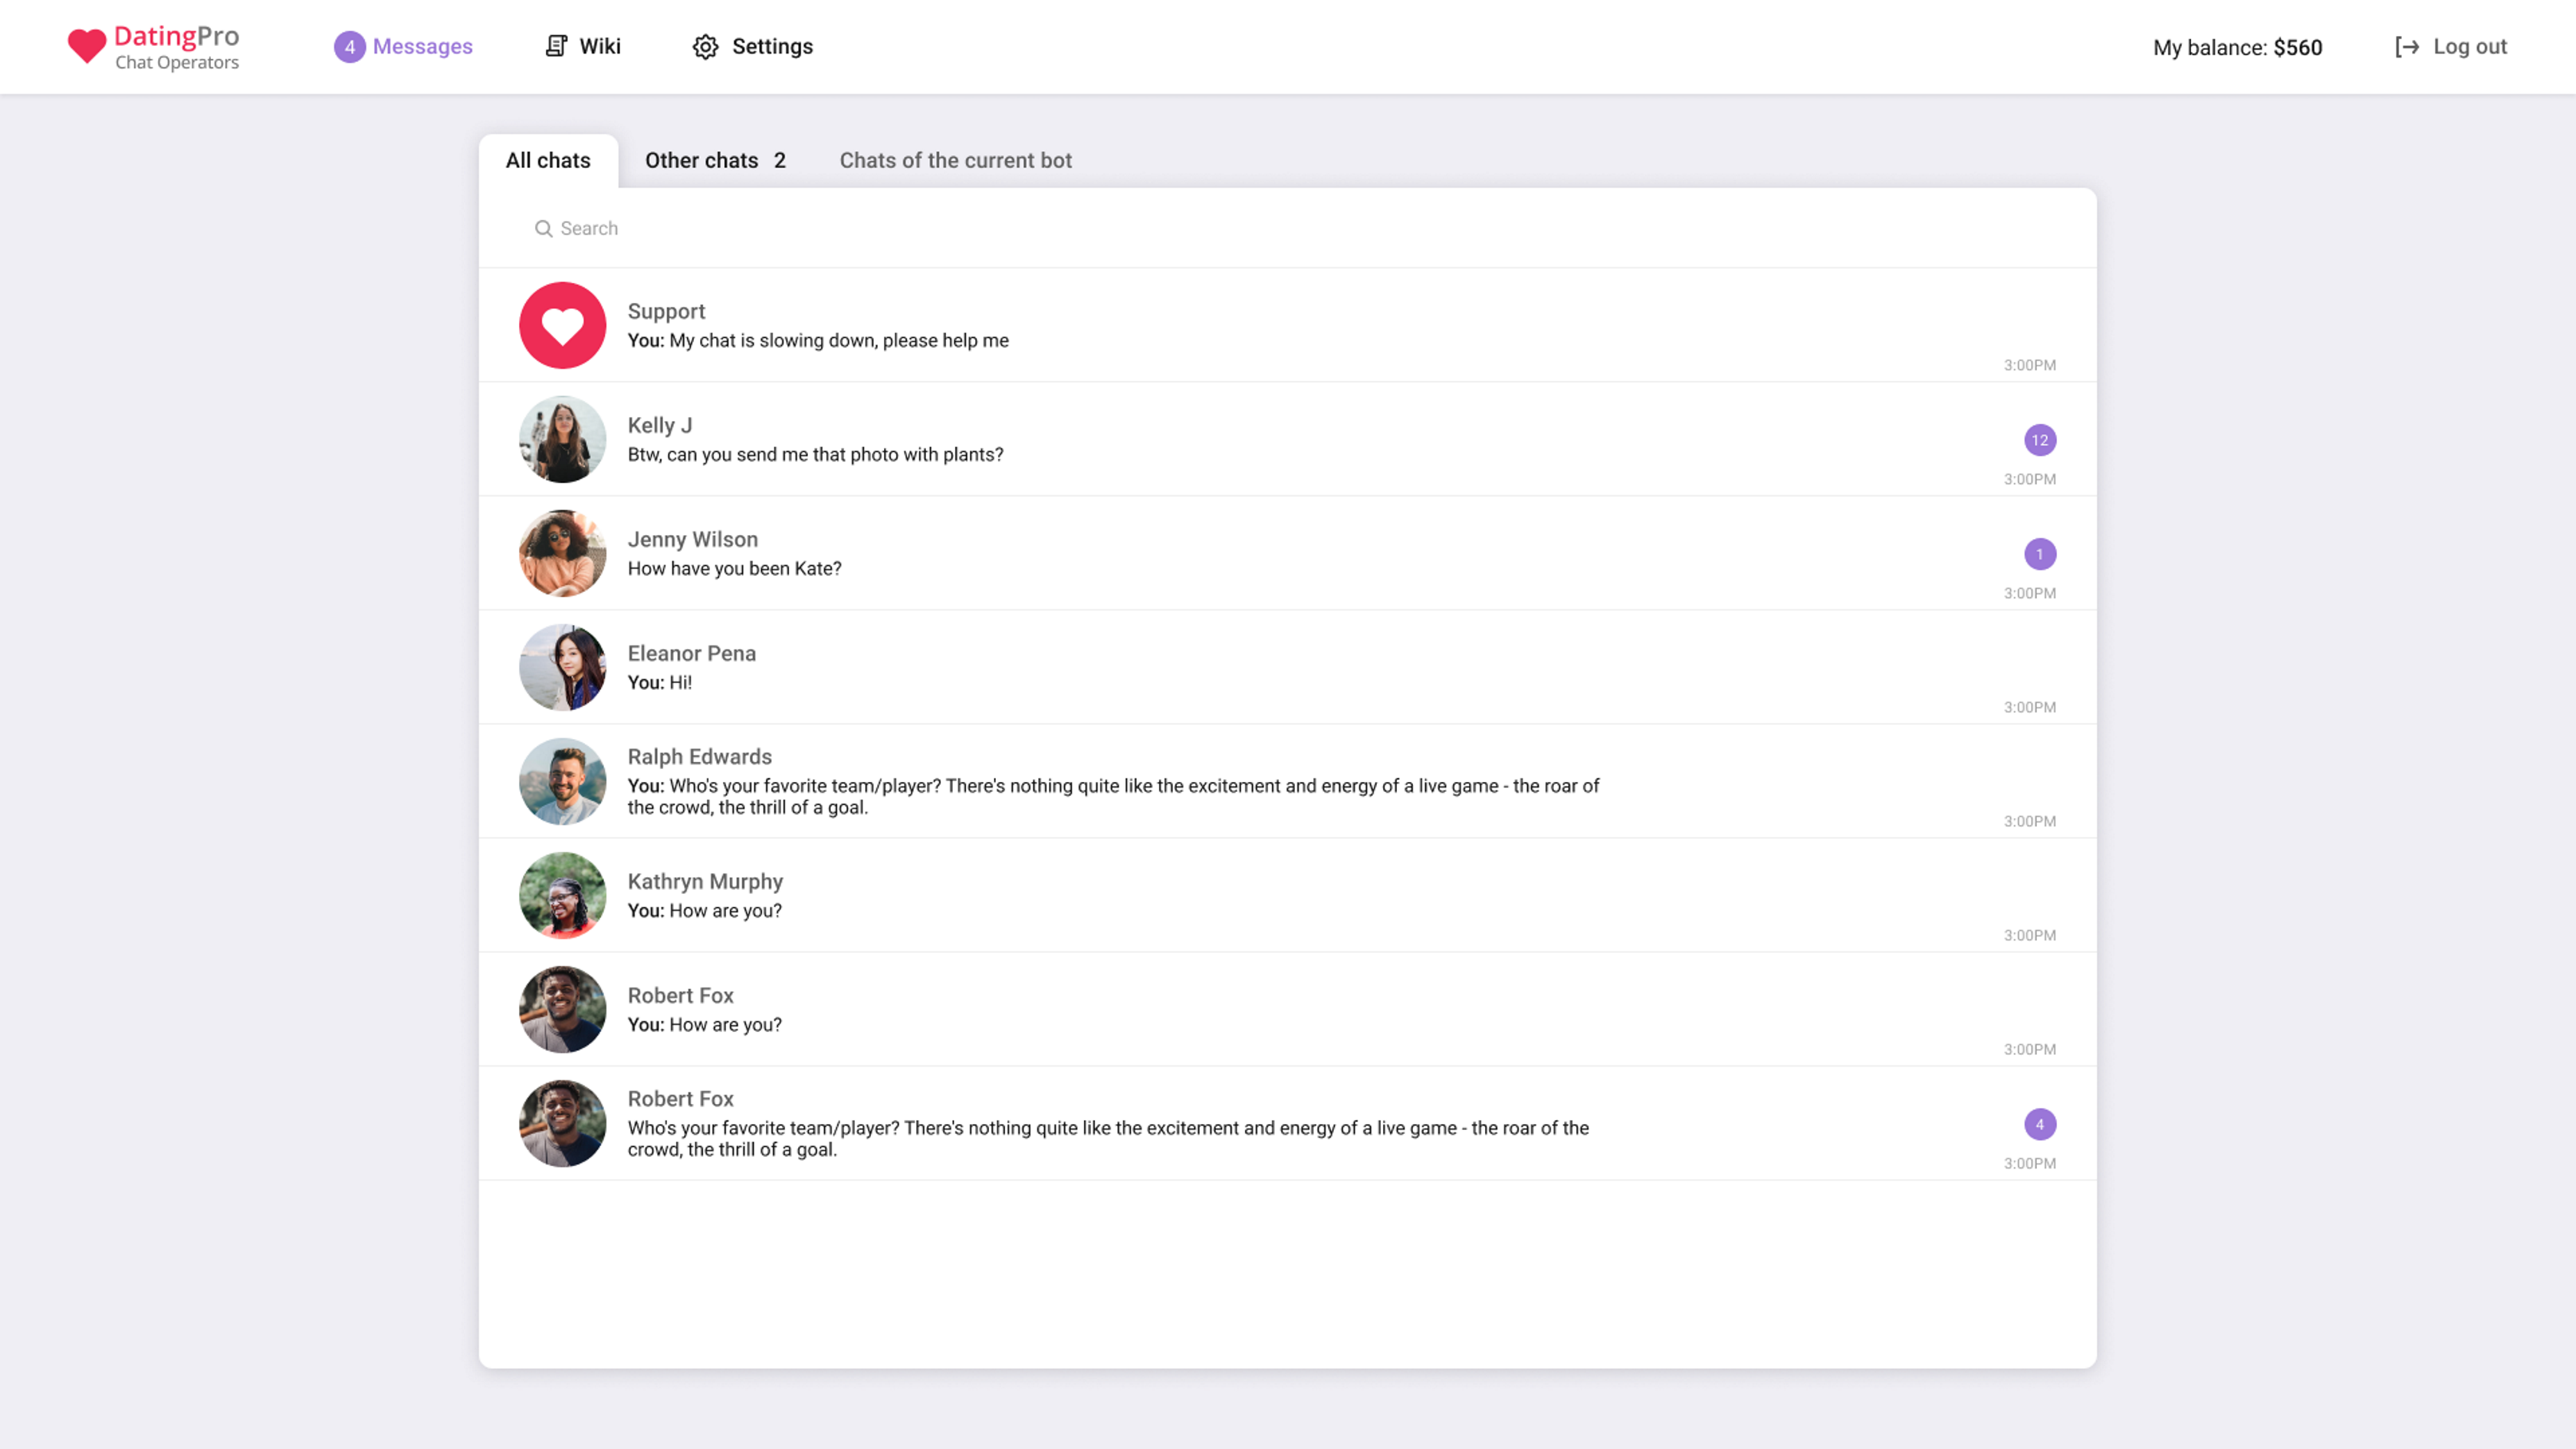Click the search magnifier icon
2576x1449 pixels.
(543, 229)
